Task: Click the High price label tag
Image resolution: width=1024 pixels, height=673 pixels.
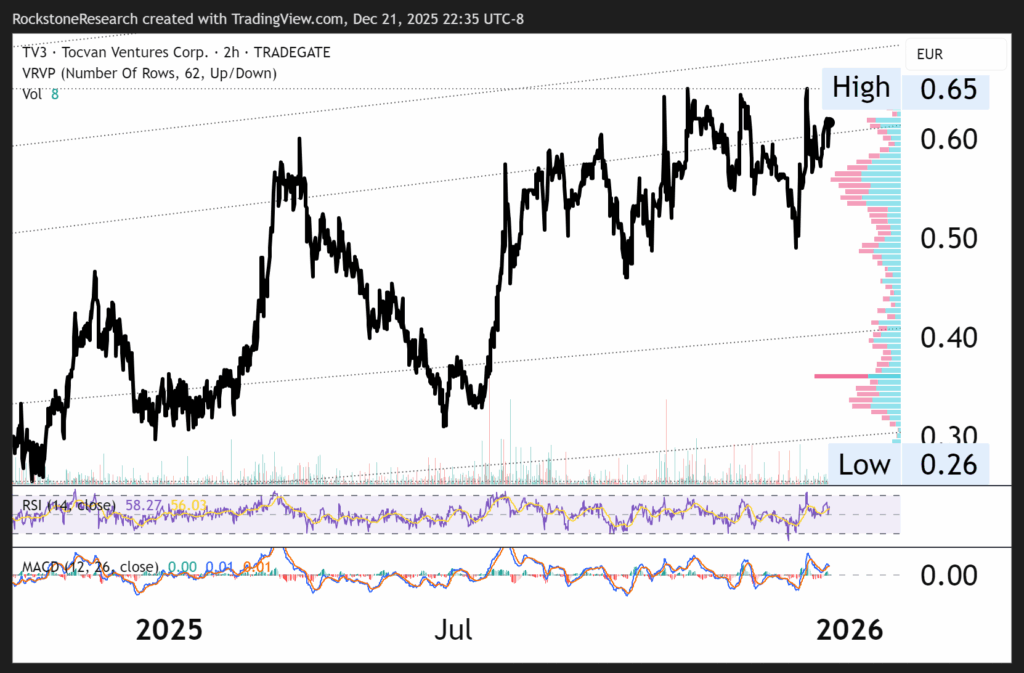Action: (861, 88)
